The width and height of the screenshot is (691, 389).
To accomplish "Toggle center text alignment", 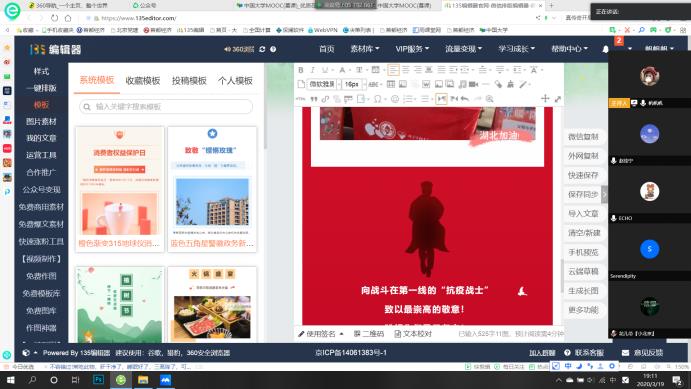I will tap(406, 70).
